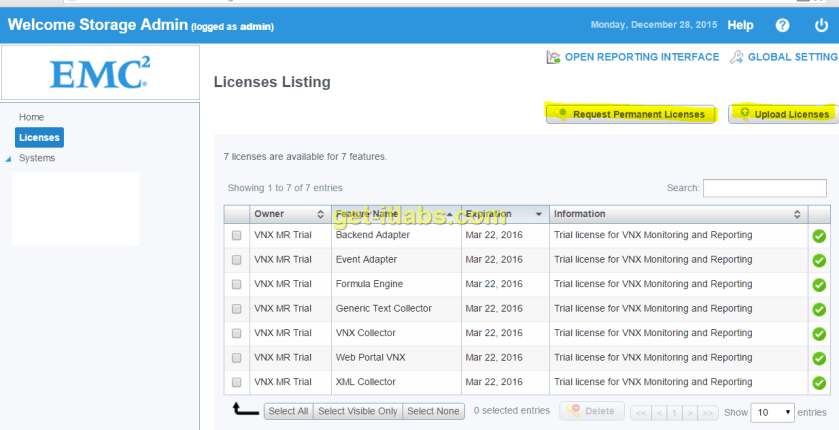Check the XML Collector license checkbox

tap(237, 382)
